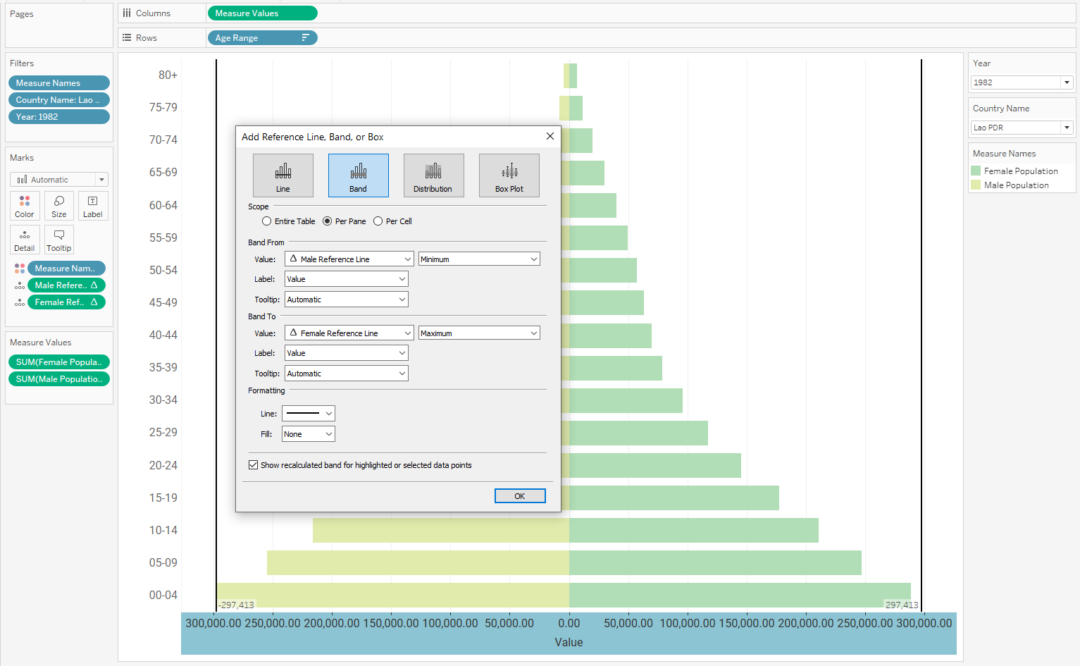Uncheck show recalculated band for selected points
This screenshot has width=1080, height=666.
click(x=253, y=463)
